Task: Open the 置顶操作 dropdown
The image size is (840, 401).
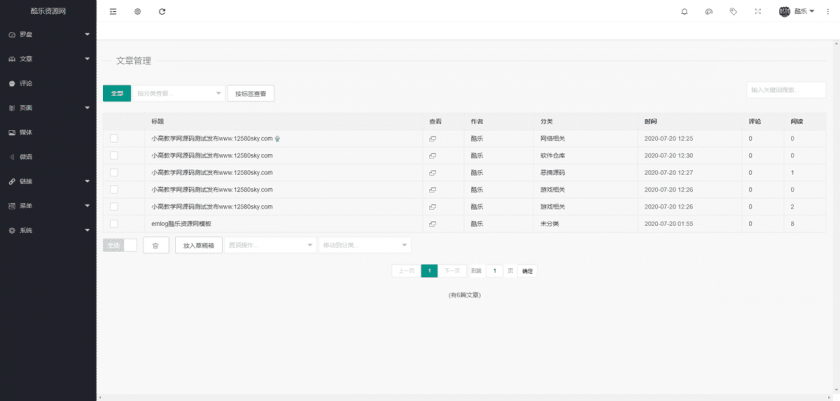Action: tap(271, 245)
